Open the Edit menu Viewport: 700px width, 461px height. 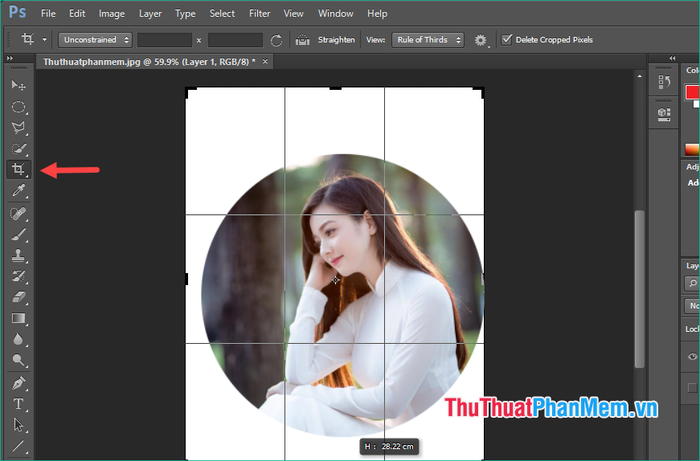click(77, 14)
